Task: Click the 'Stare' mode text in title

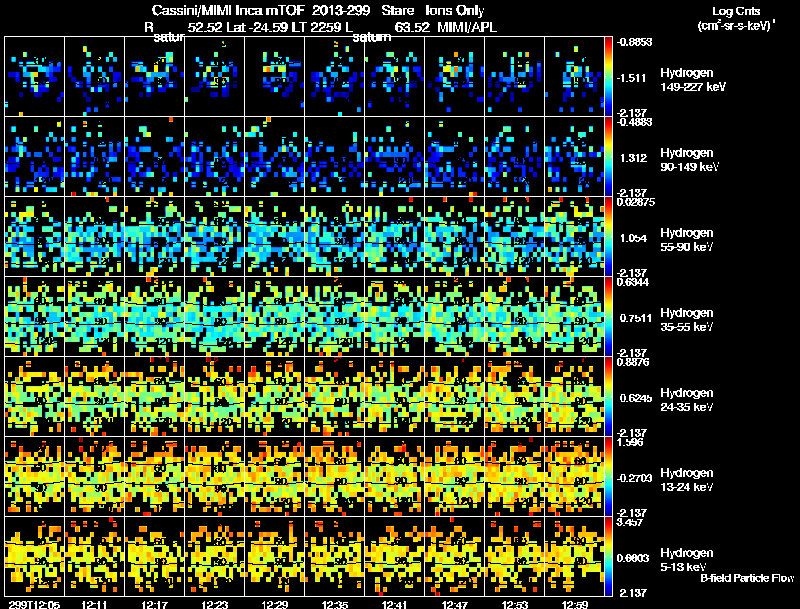Action: coord(398,10)
